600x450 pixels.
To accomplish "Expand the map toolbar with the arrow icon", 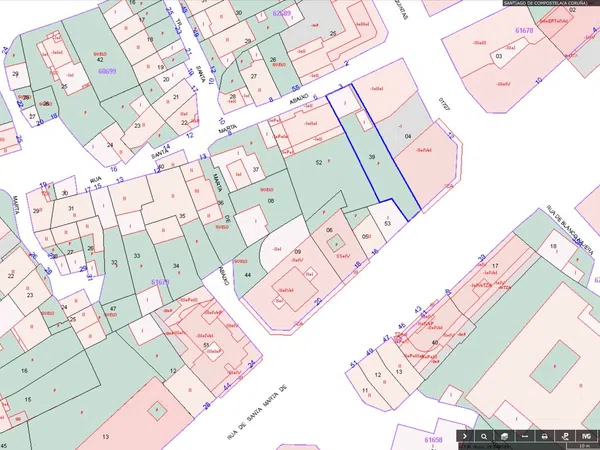I will tap(465, 436).
